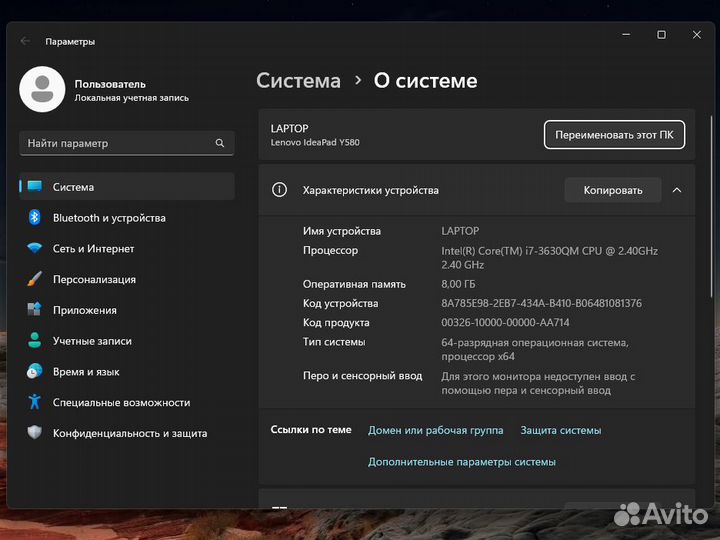
Task: Click the Конфиденциальность shield icon
Action: pyautogui.click(x=34, y=433)
